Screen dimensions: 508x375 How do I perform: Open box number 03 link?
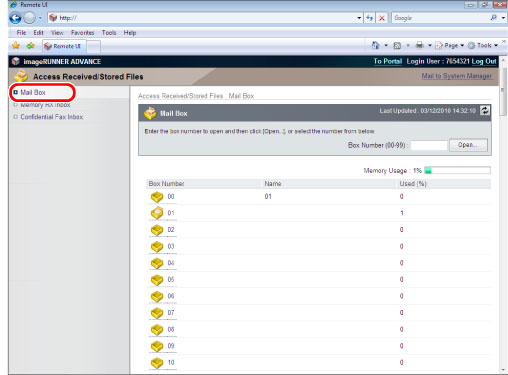(171, 246)
